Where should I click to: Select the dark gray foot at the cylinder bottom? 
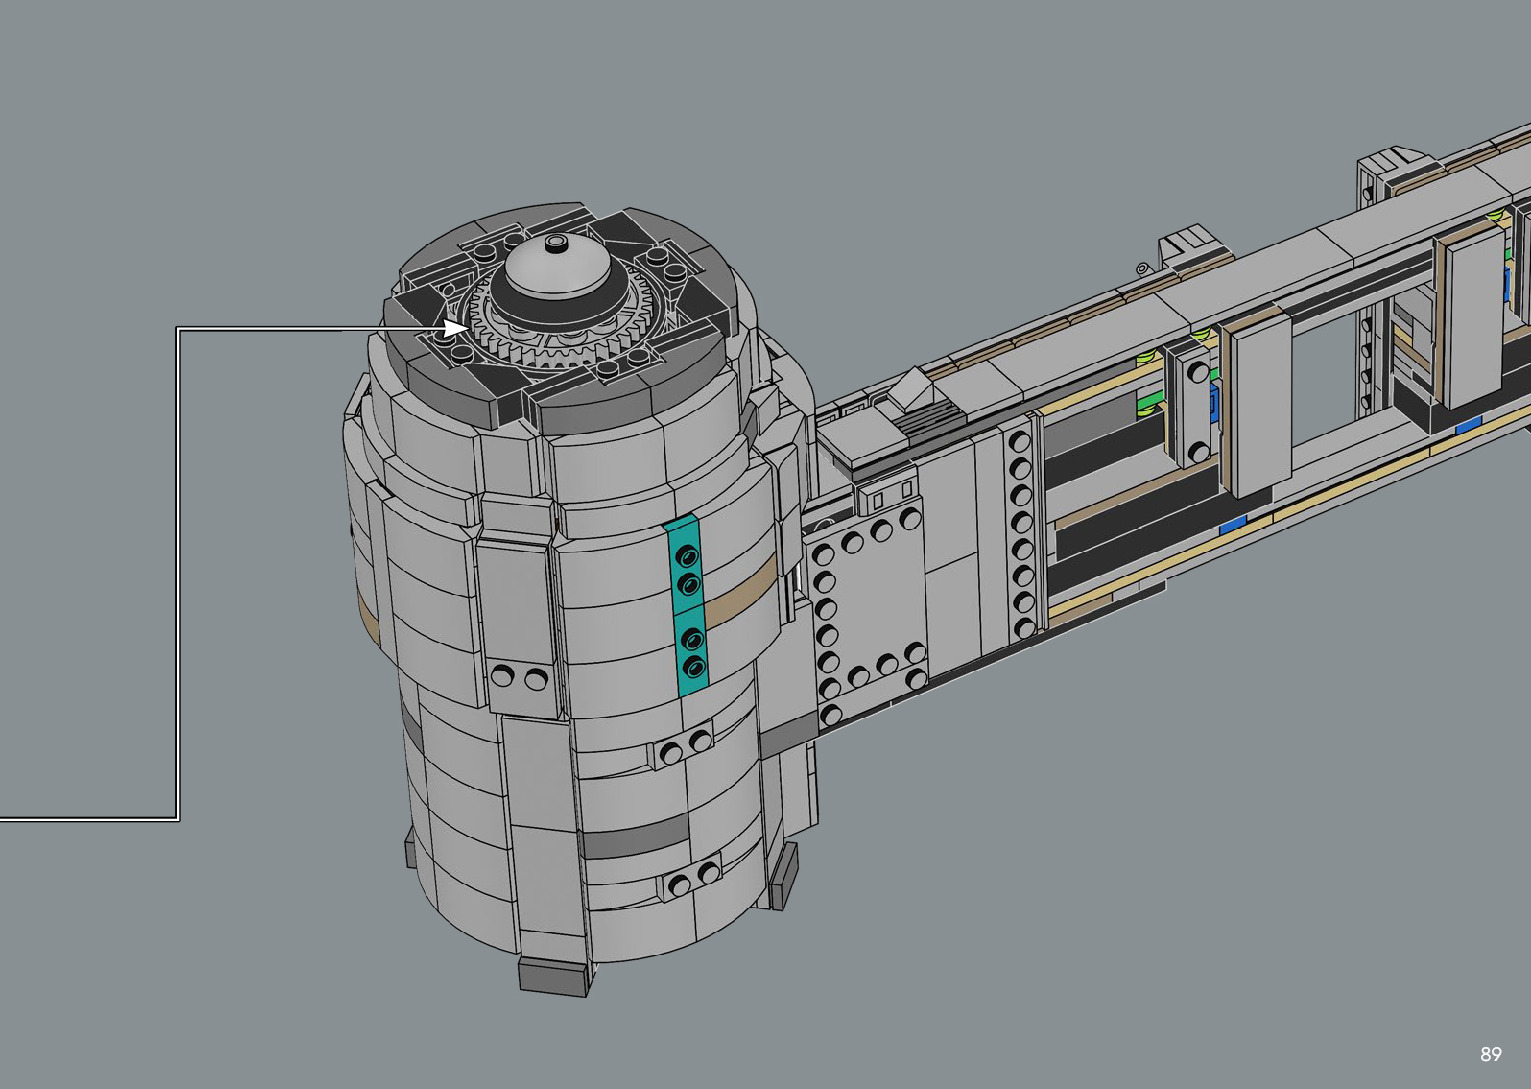553,976
